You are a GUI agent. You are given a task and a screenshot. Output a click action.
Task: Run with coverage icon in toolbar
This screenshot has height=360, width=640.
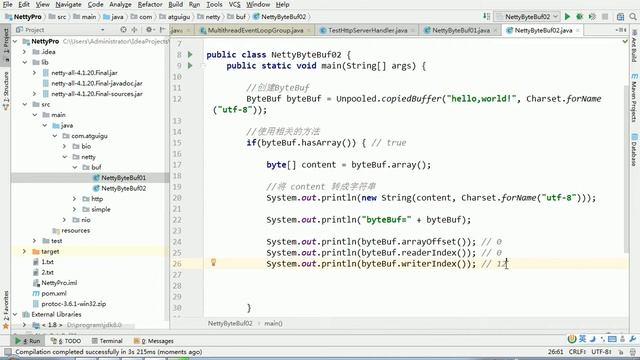pyautogui.click(x=592, y=17)
